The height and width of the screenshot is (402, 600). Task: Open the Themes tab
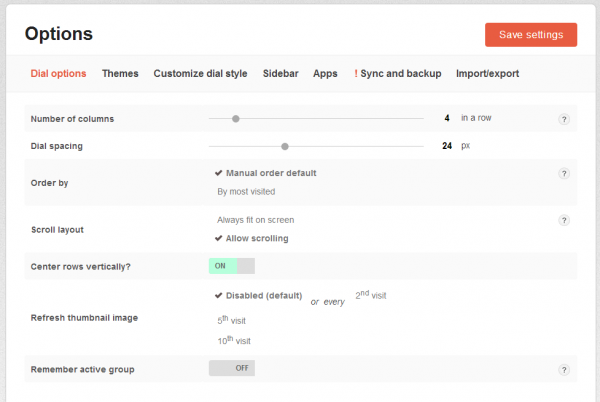pyautogui.click(x=120, y=73)
